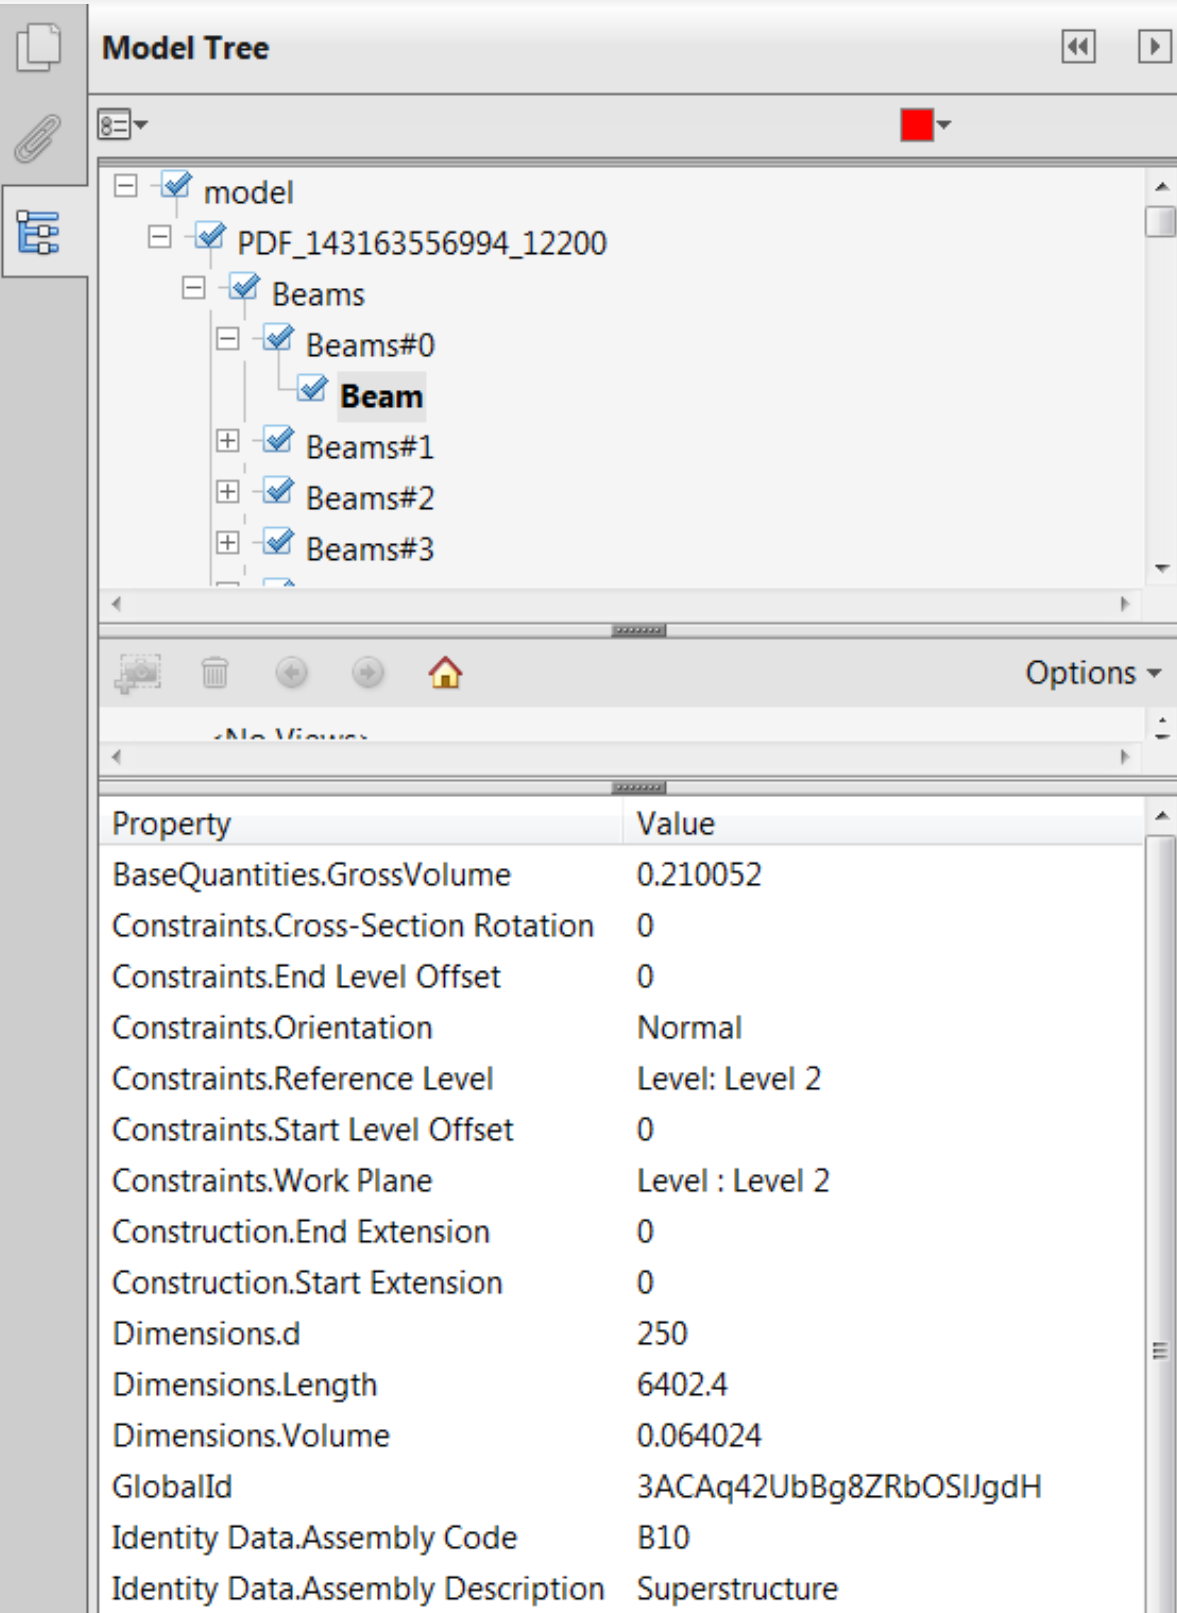This screenshot has width=1177, height=1613.
Task: Select the highlighted Beam tree item
Action: click(381, 396)
